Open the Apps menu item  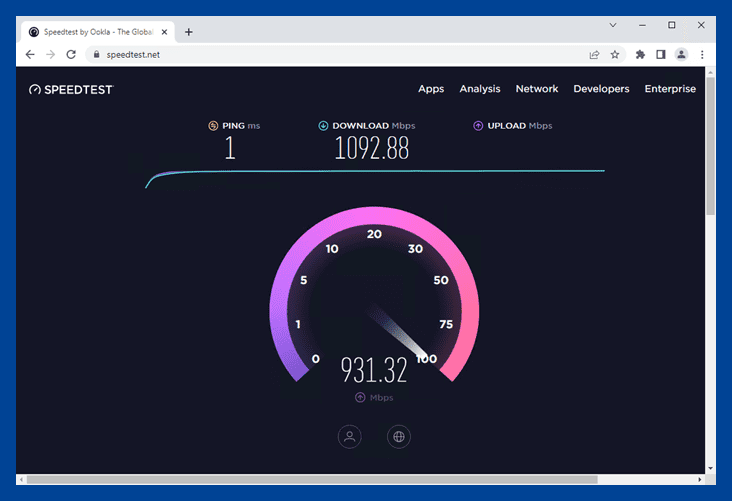pos(431,89)
